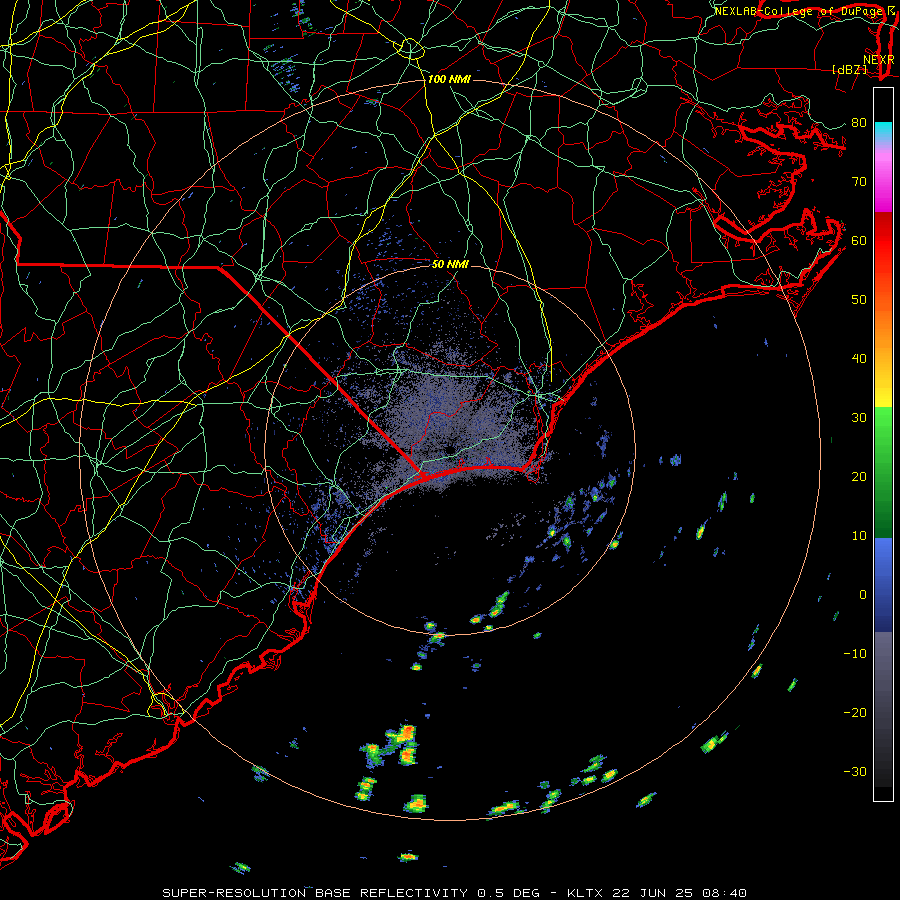
Task: Click the 30 value on reflectivity scale
Action: pos(859,417)
